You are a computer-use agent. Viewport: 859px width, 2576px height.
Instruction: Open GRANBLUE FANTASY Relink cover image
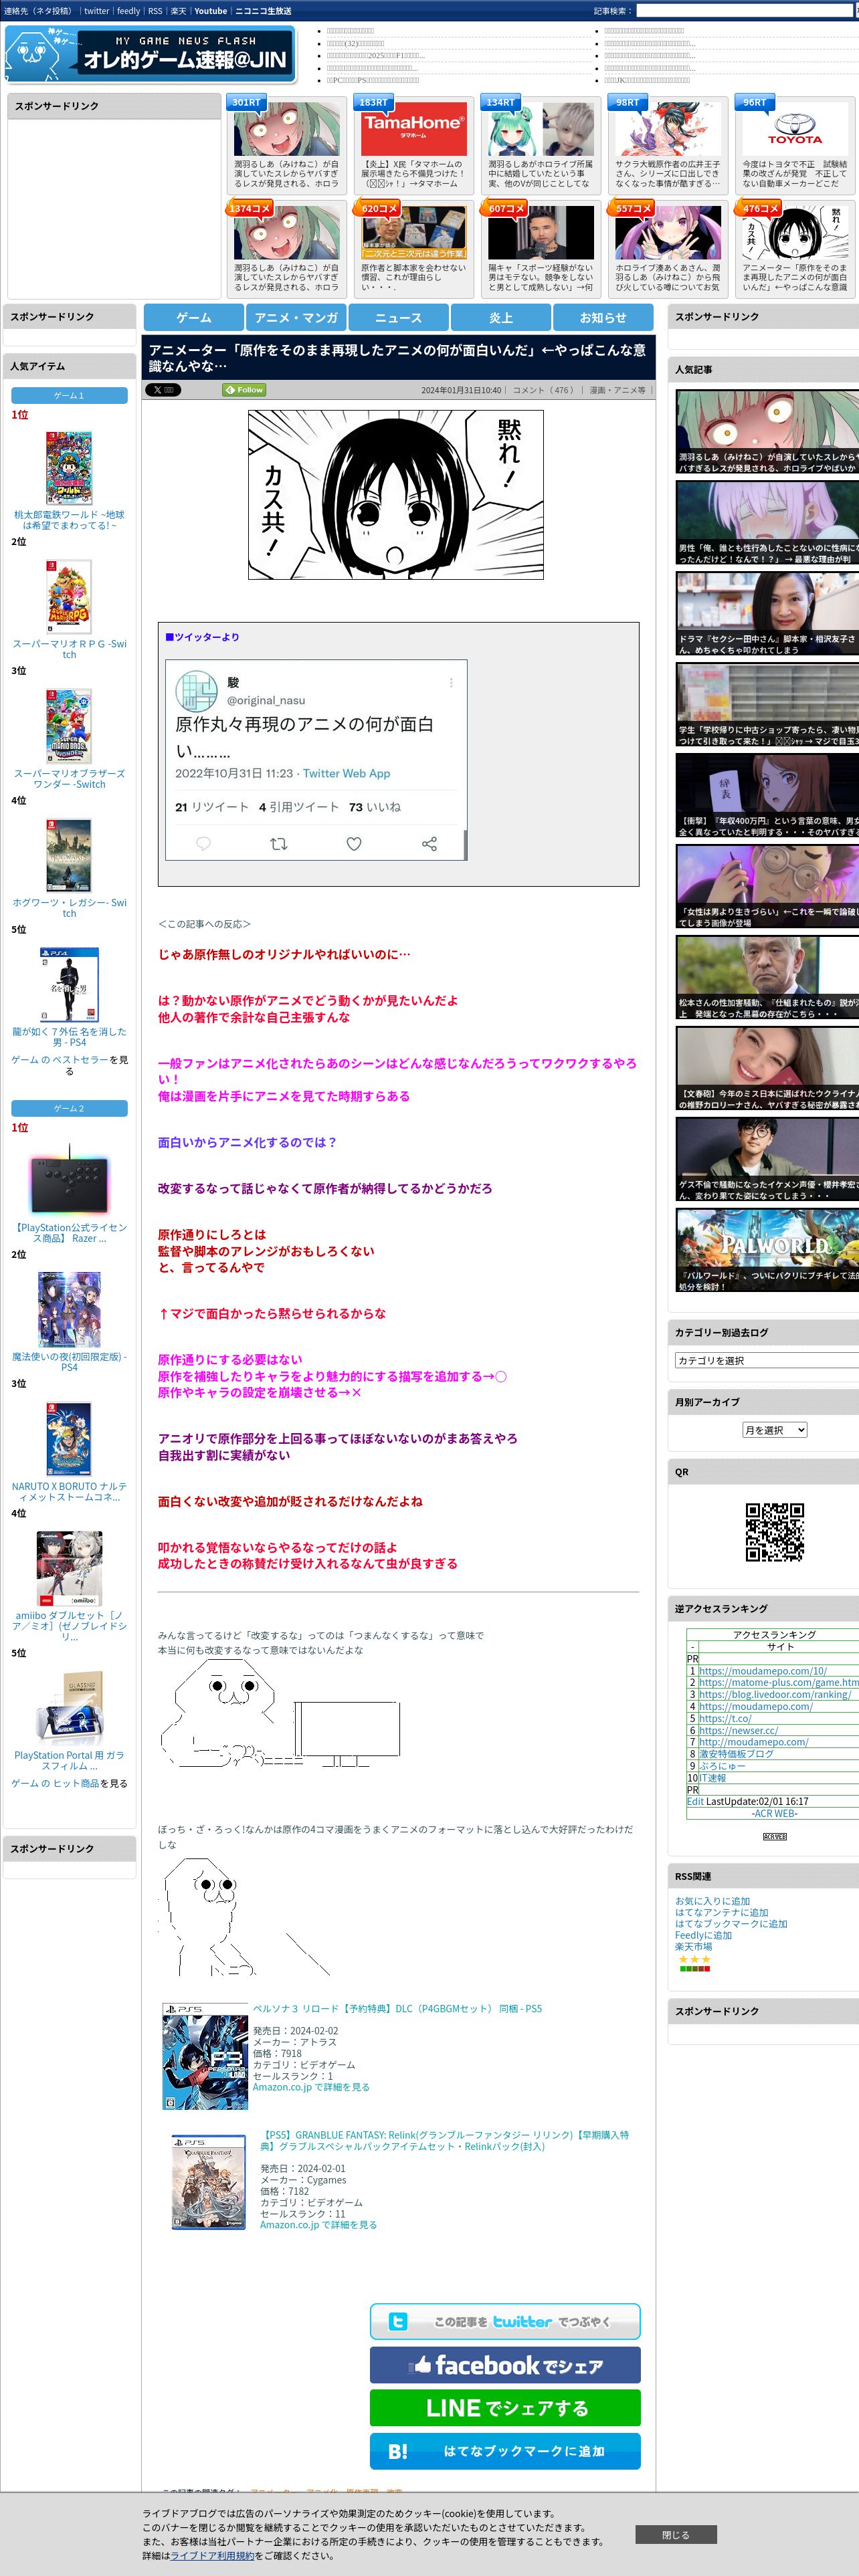[x=208, y=2183]
